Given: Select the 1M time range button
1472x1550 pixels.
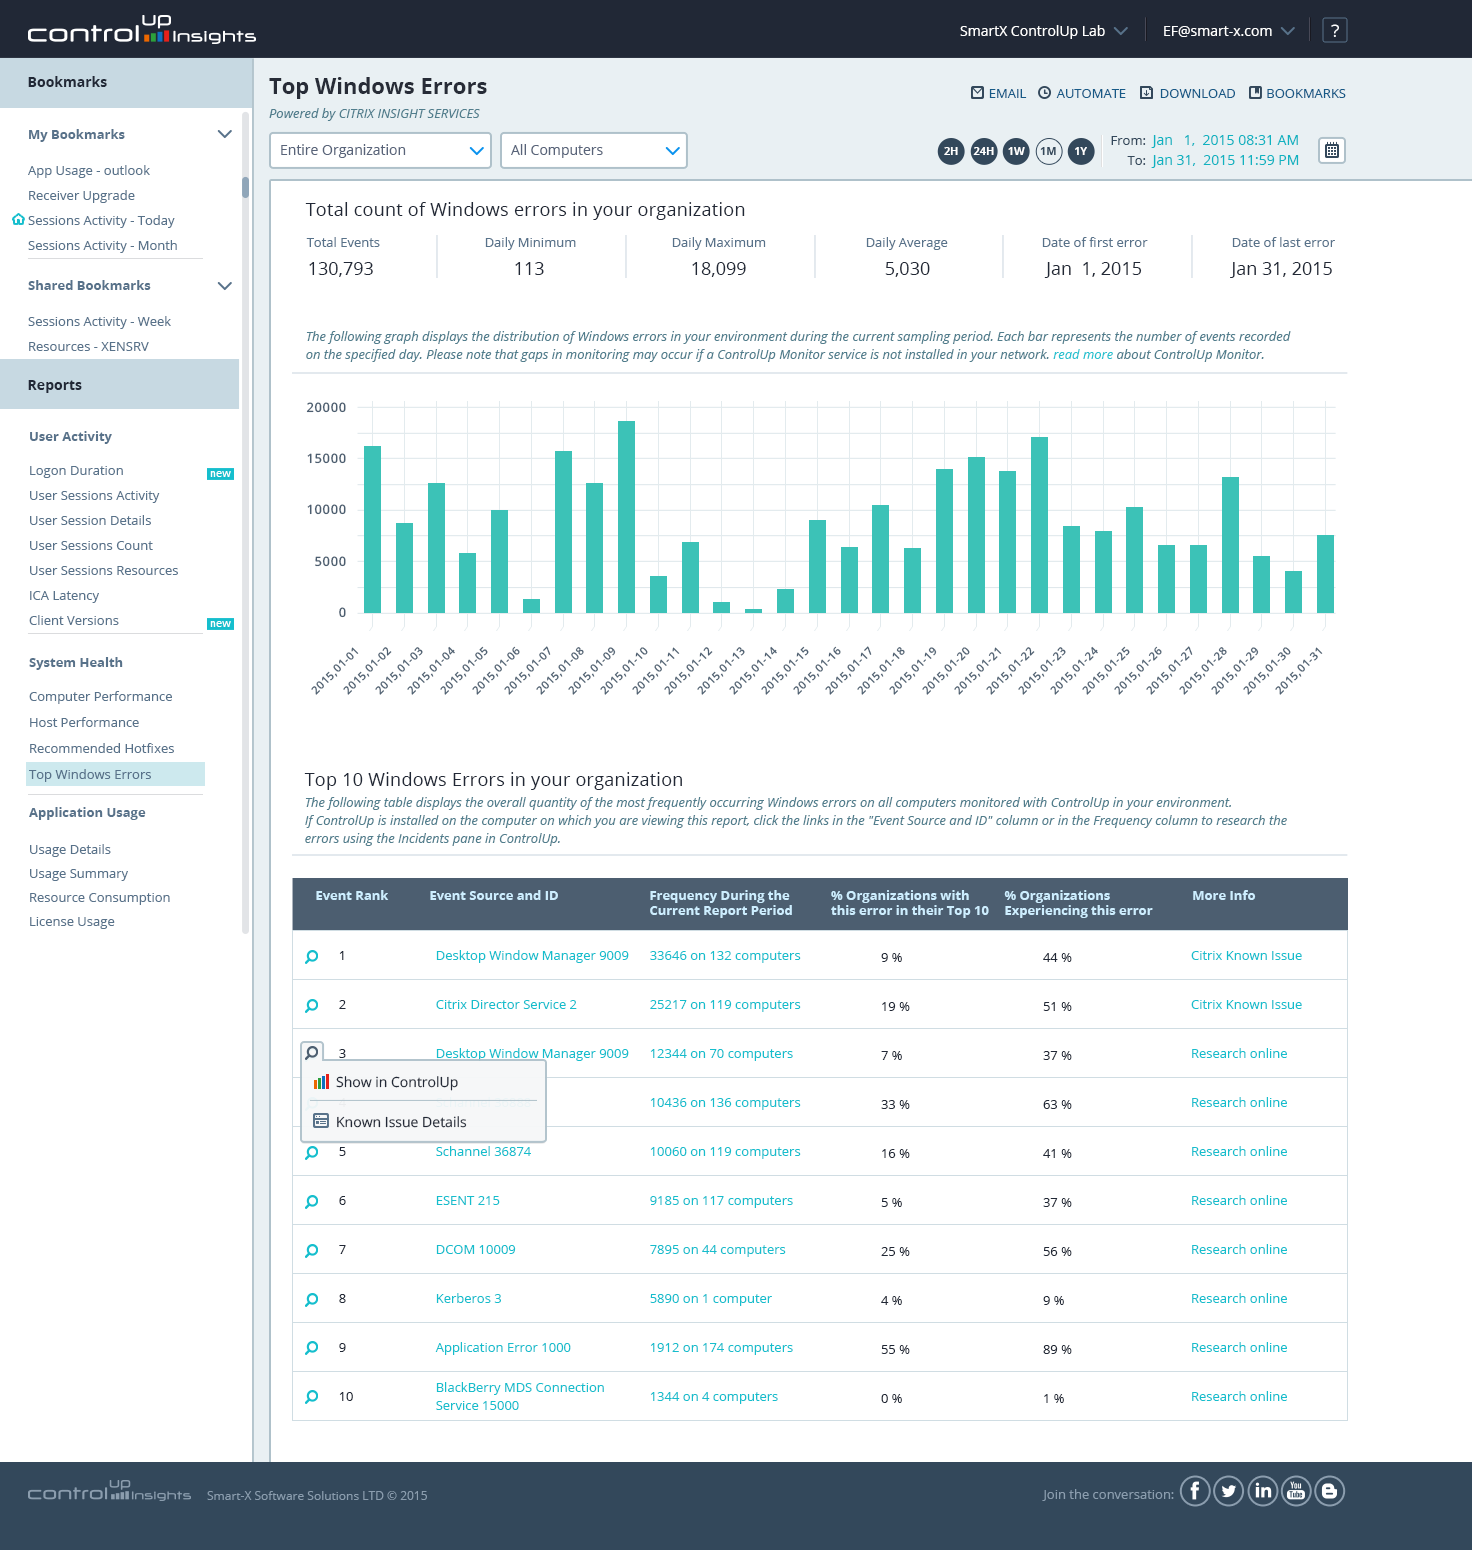Looking at the screenshot, I should click(x=1048, y=151).
